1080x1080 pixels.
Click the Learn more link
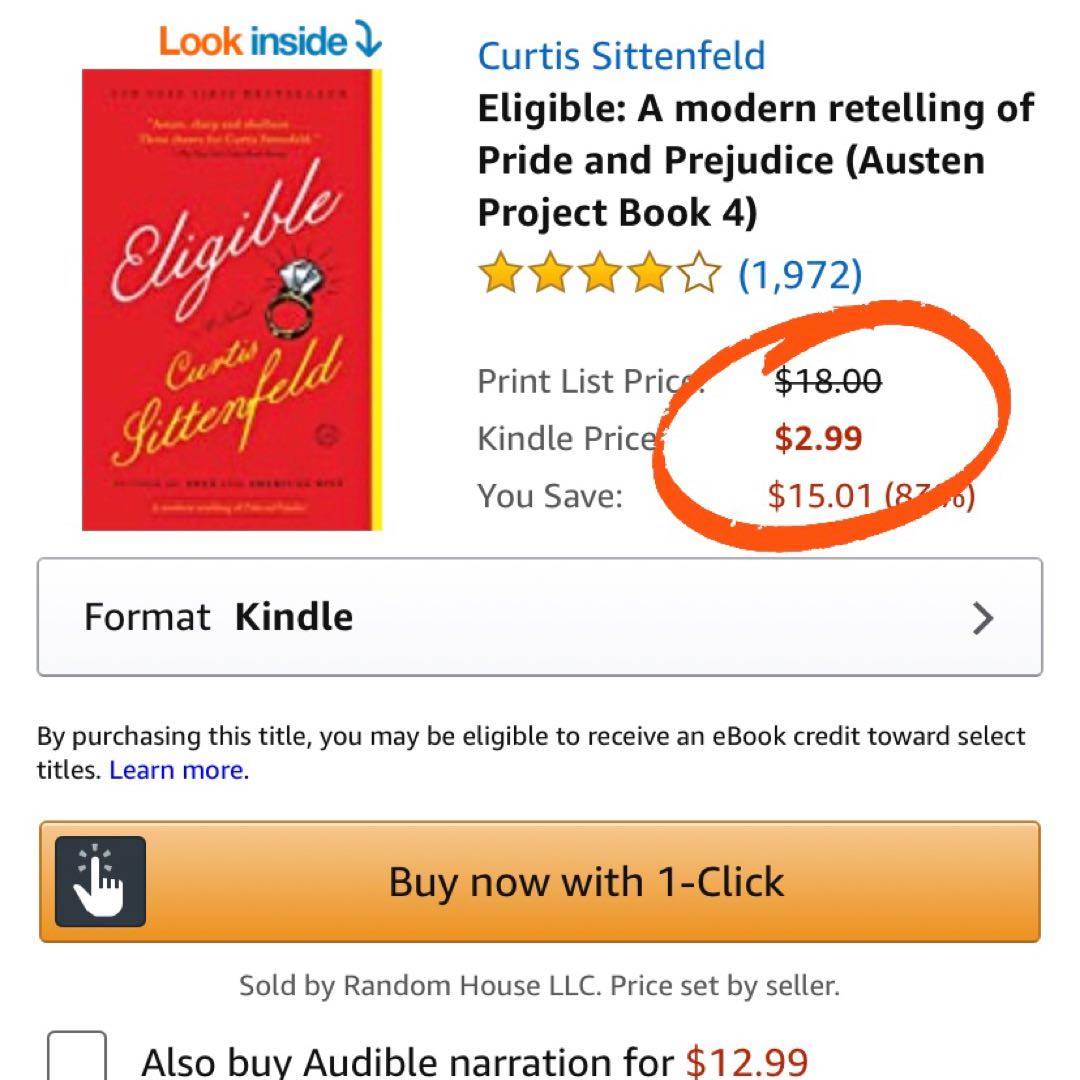pos(177,770)
